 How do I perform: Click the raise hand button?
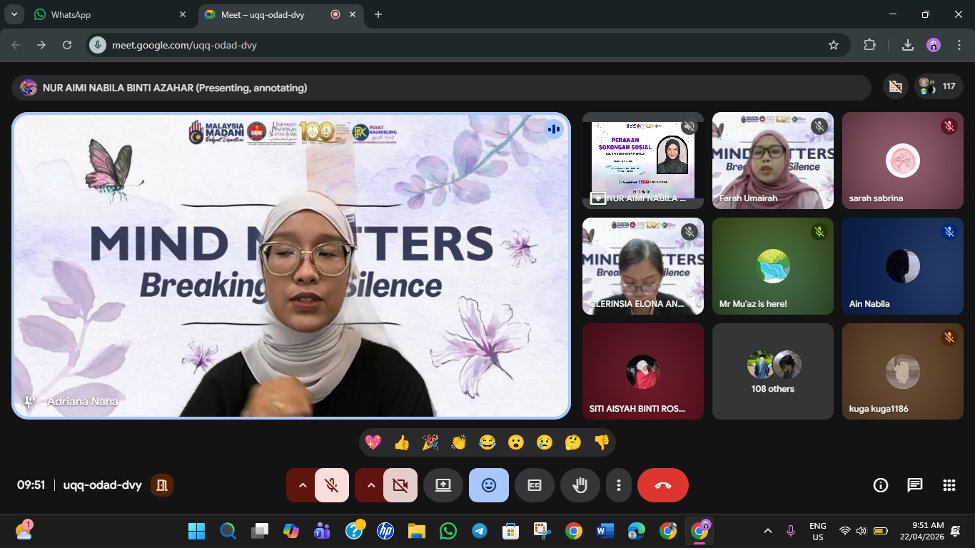[580, 485]
